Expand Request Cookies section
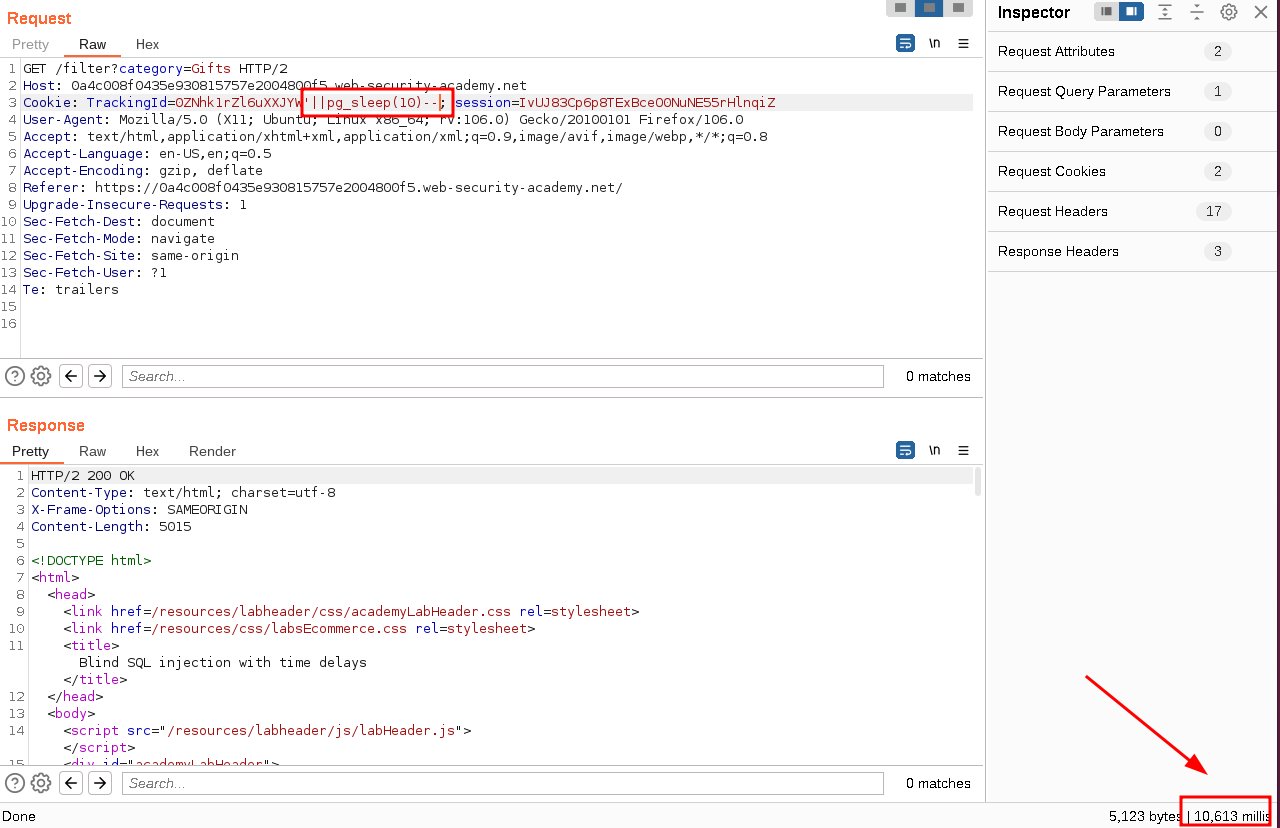 point(1134,171)
